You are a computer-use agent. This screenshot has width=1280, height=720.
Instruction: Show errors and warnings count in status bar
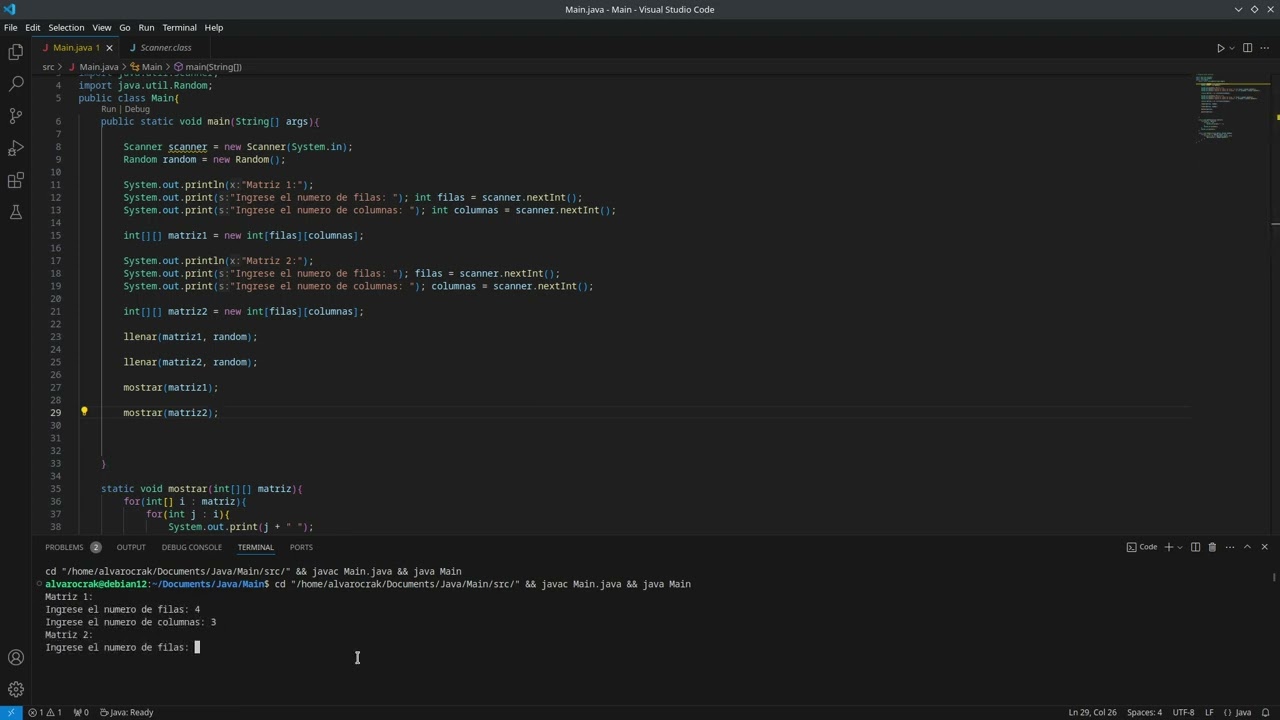click(x=45, y=712)
